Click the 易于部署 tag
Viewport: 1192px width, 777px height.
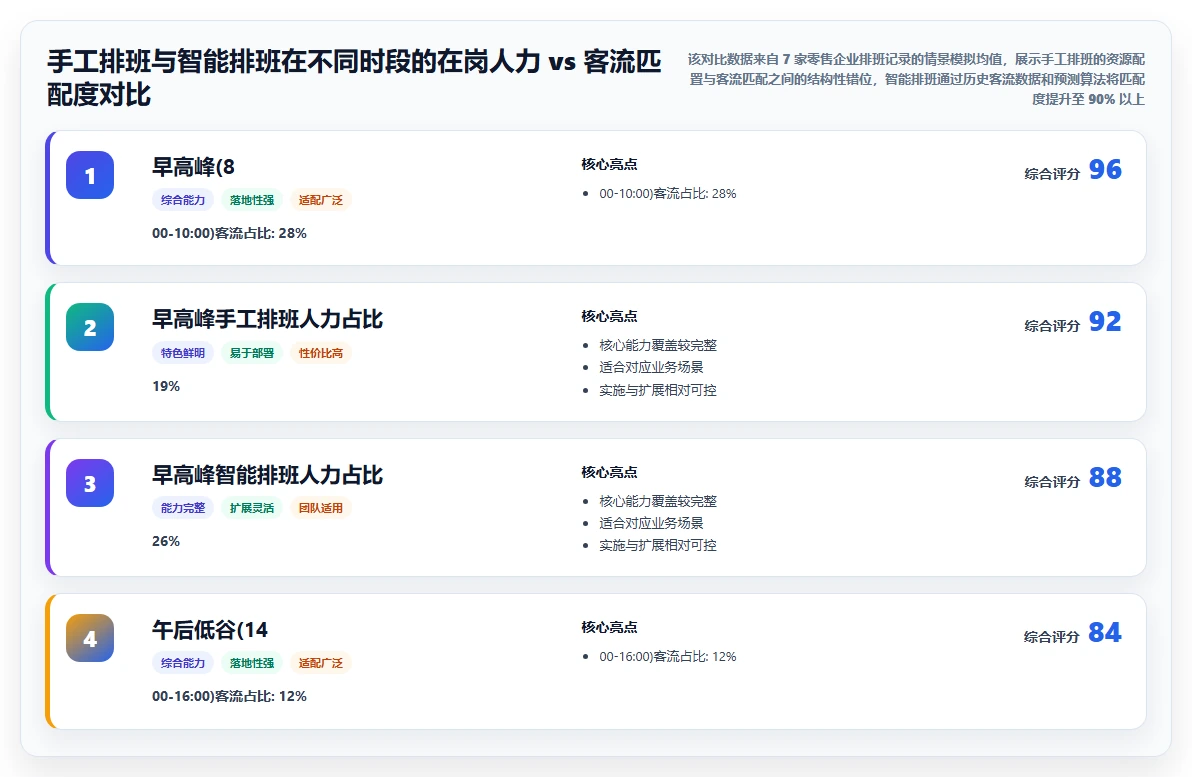(x=252, y=353)
